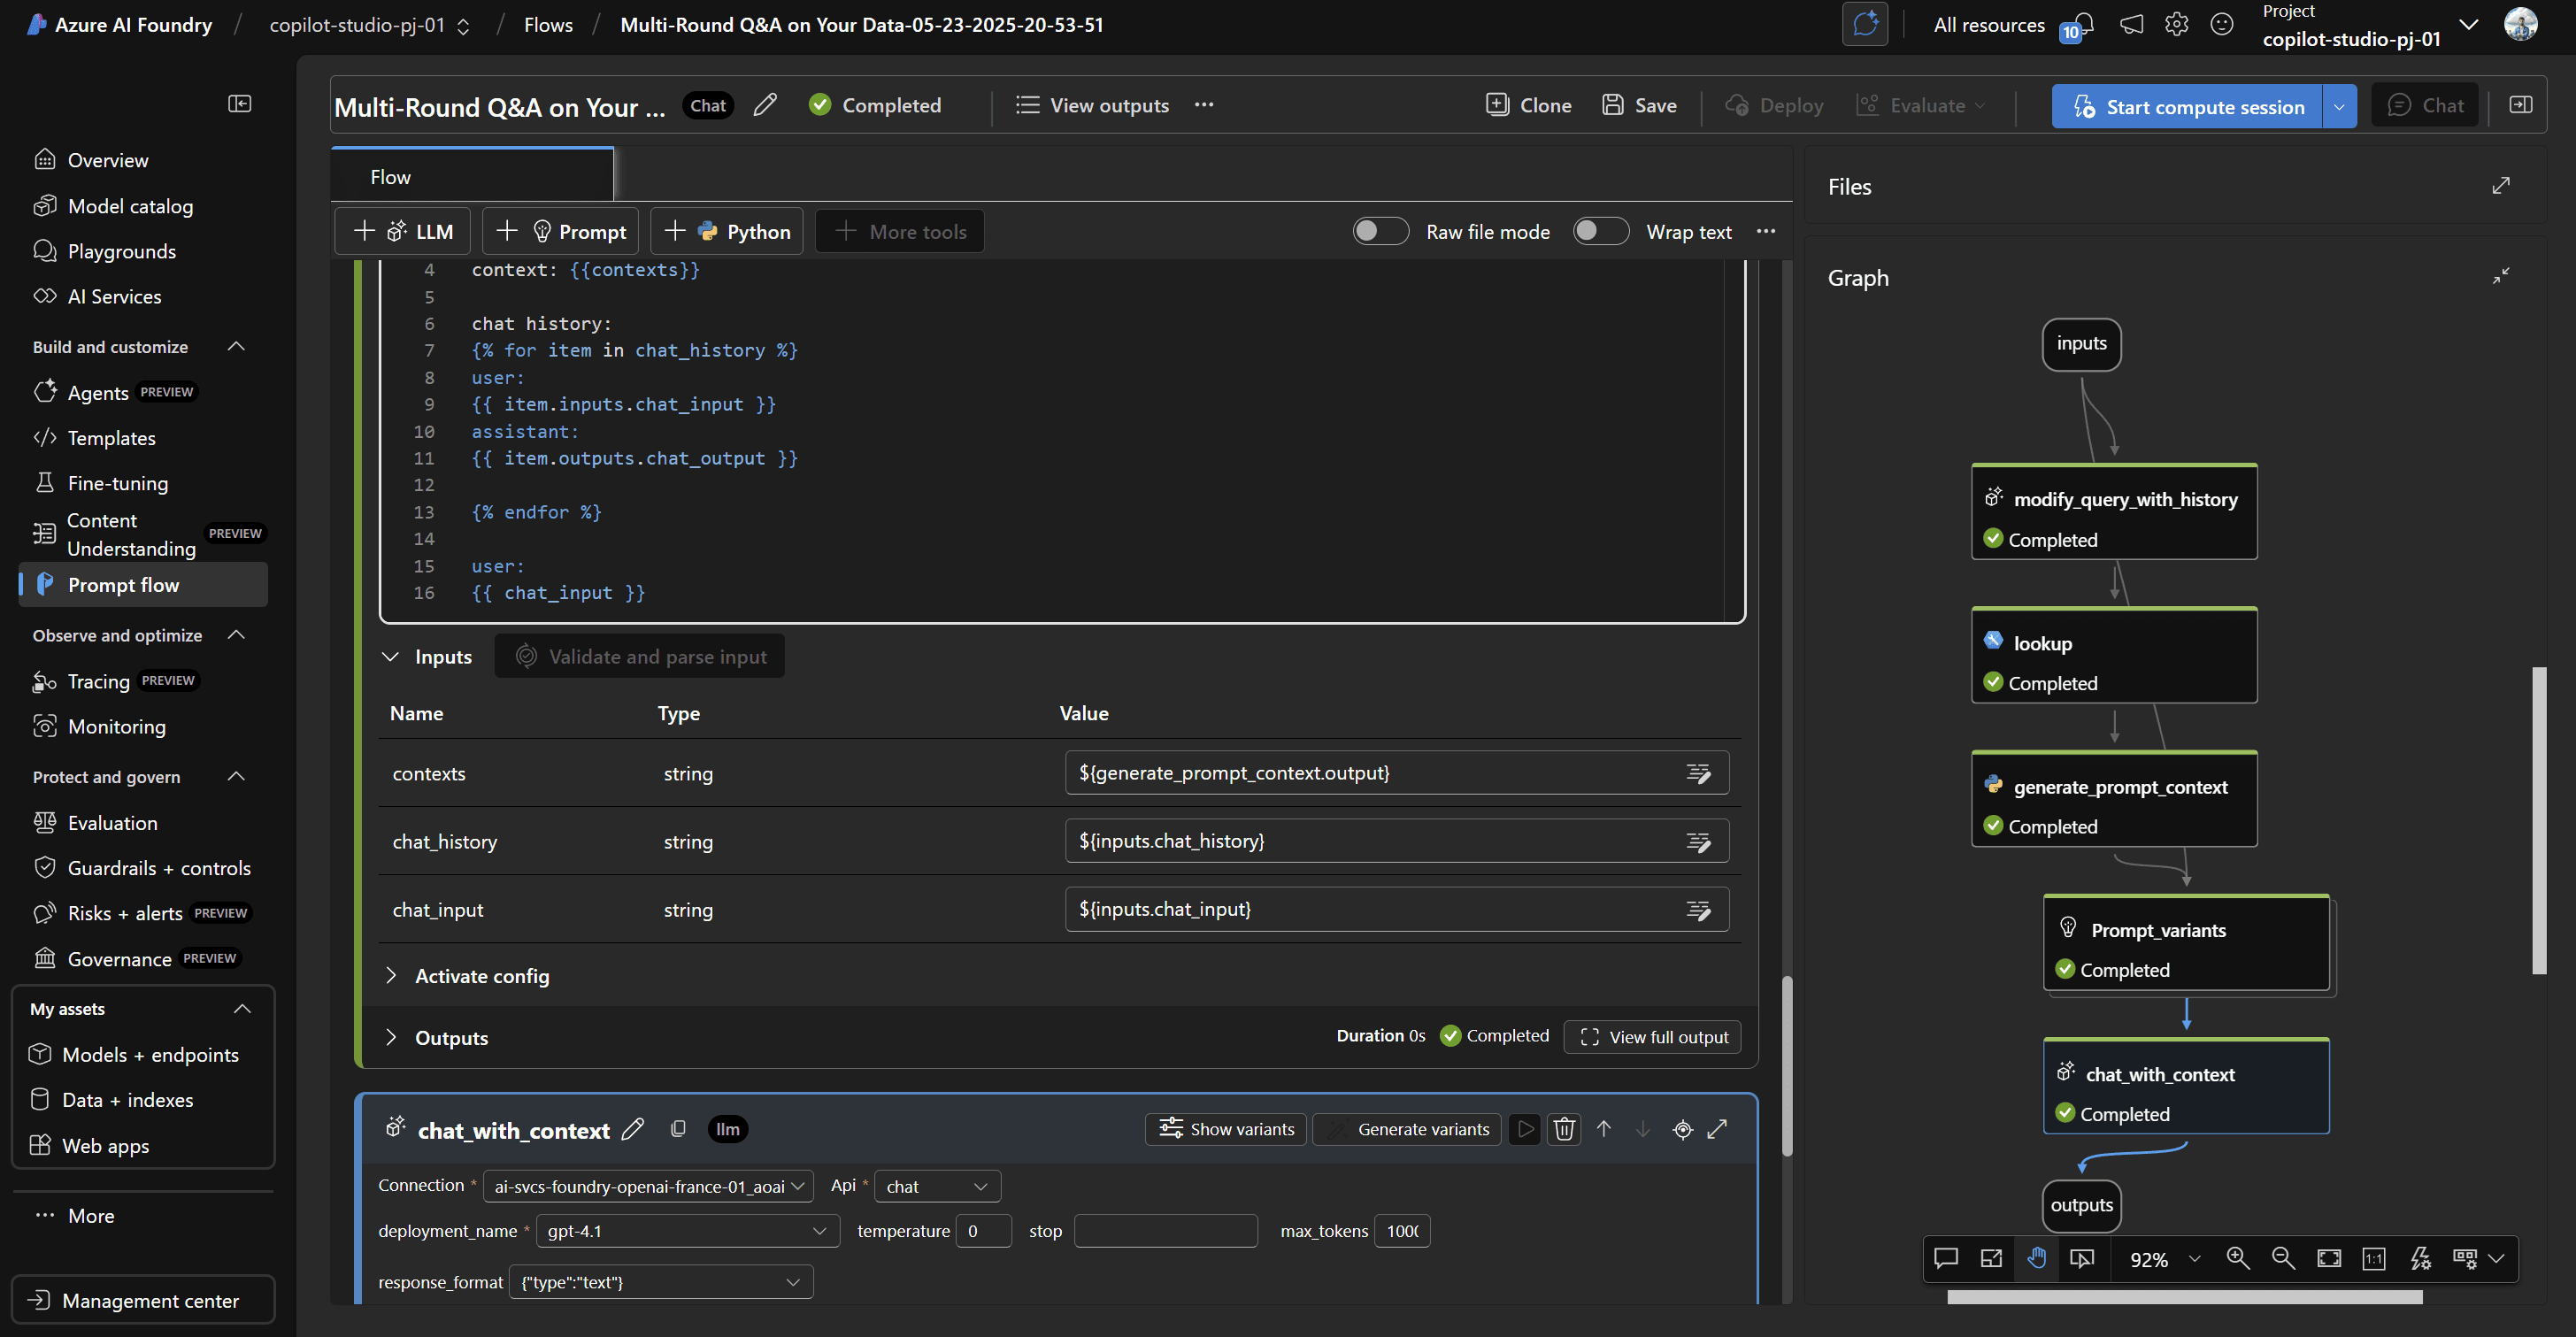Viewport: 2576px width, 1337px height.
Task: Toggle Wrap text switch
Action: coord(1600,231)
